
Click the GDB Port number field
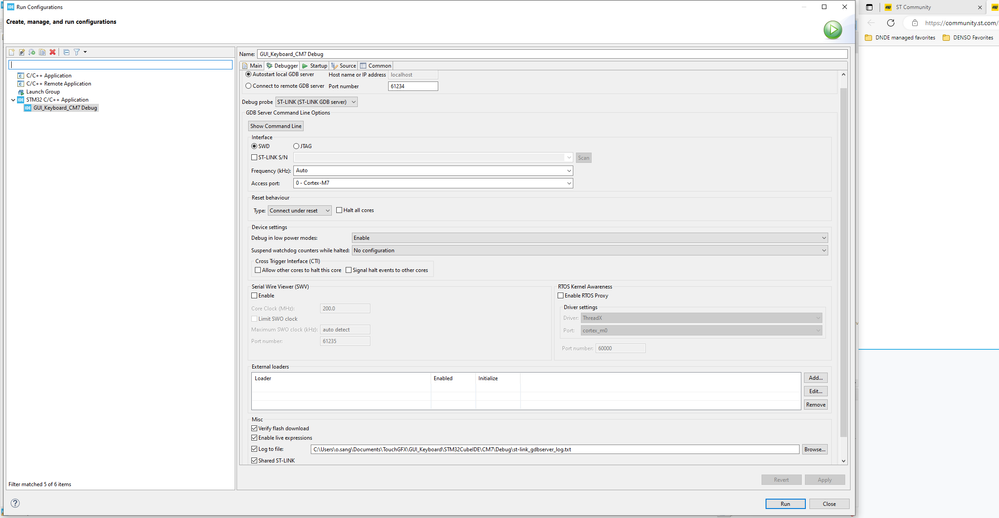tap(413, 86)
